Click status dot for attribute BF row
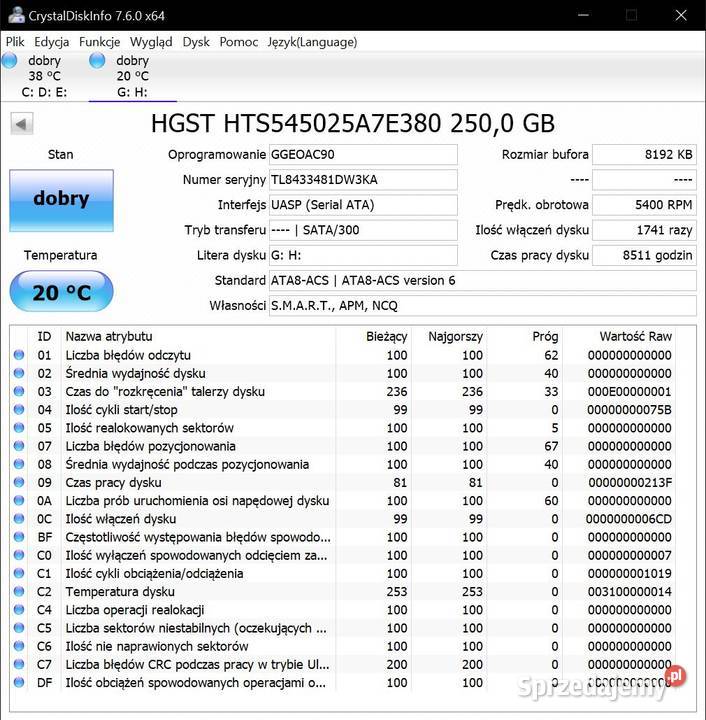Viewport: 706px width, 720px height. pyautogui.click(x=19, y=537)
